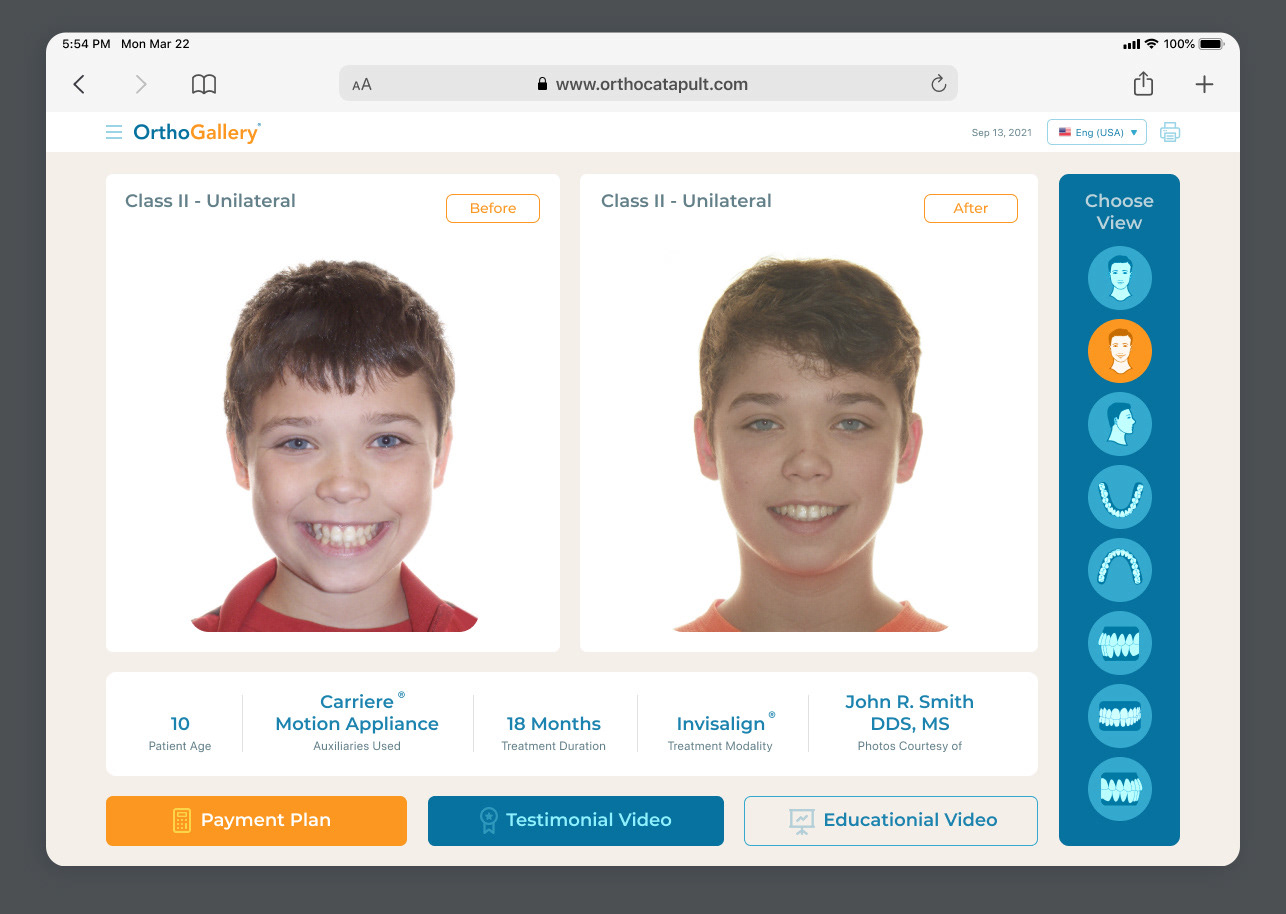Click the Carriere Motion Appliance text

point(357,713)
